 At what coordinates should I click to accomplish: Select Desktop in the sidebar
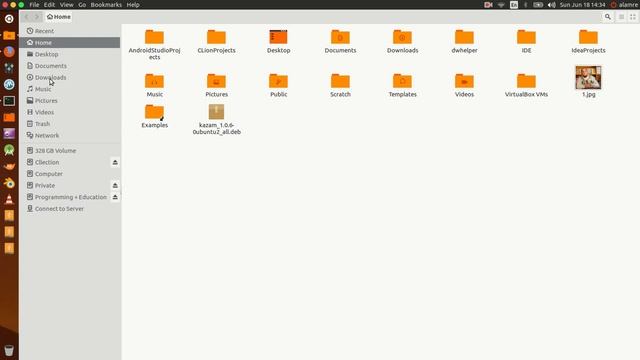coord(70,54)
